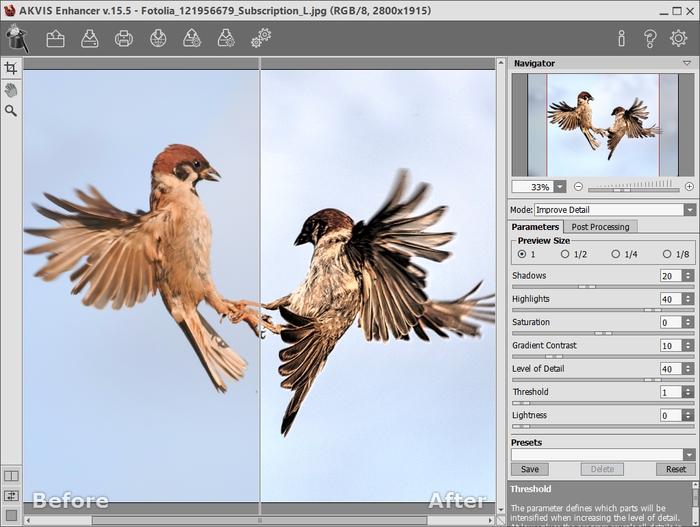700x527 pixels.
Task: Open the Mode dropdown showing Improve Detail
Action: tap(689, 210)
